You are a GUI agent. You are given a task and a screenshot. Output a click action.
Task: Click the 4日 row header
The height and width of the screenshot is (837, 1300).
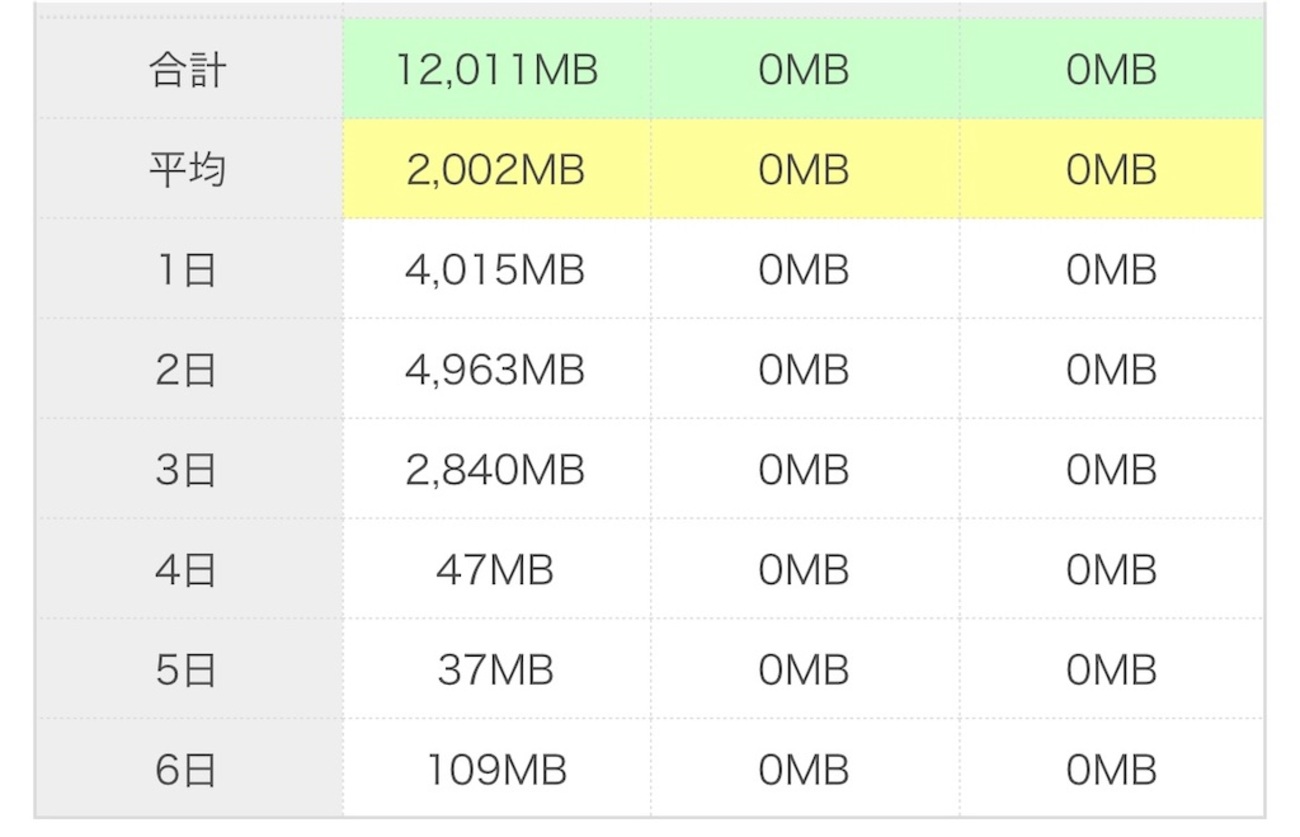[188, 570]
